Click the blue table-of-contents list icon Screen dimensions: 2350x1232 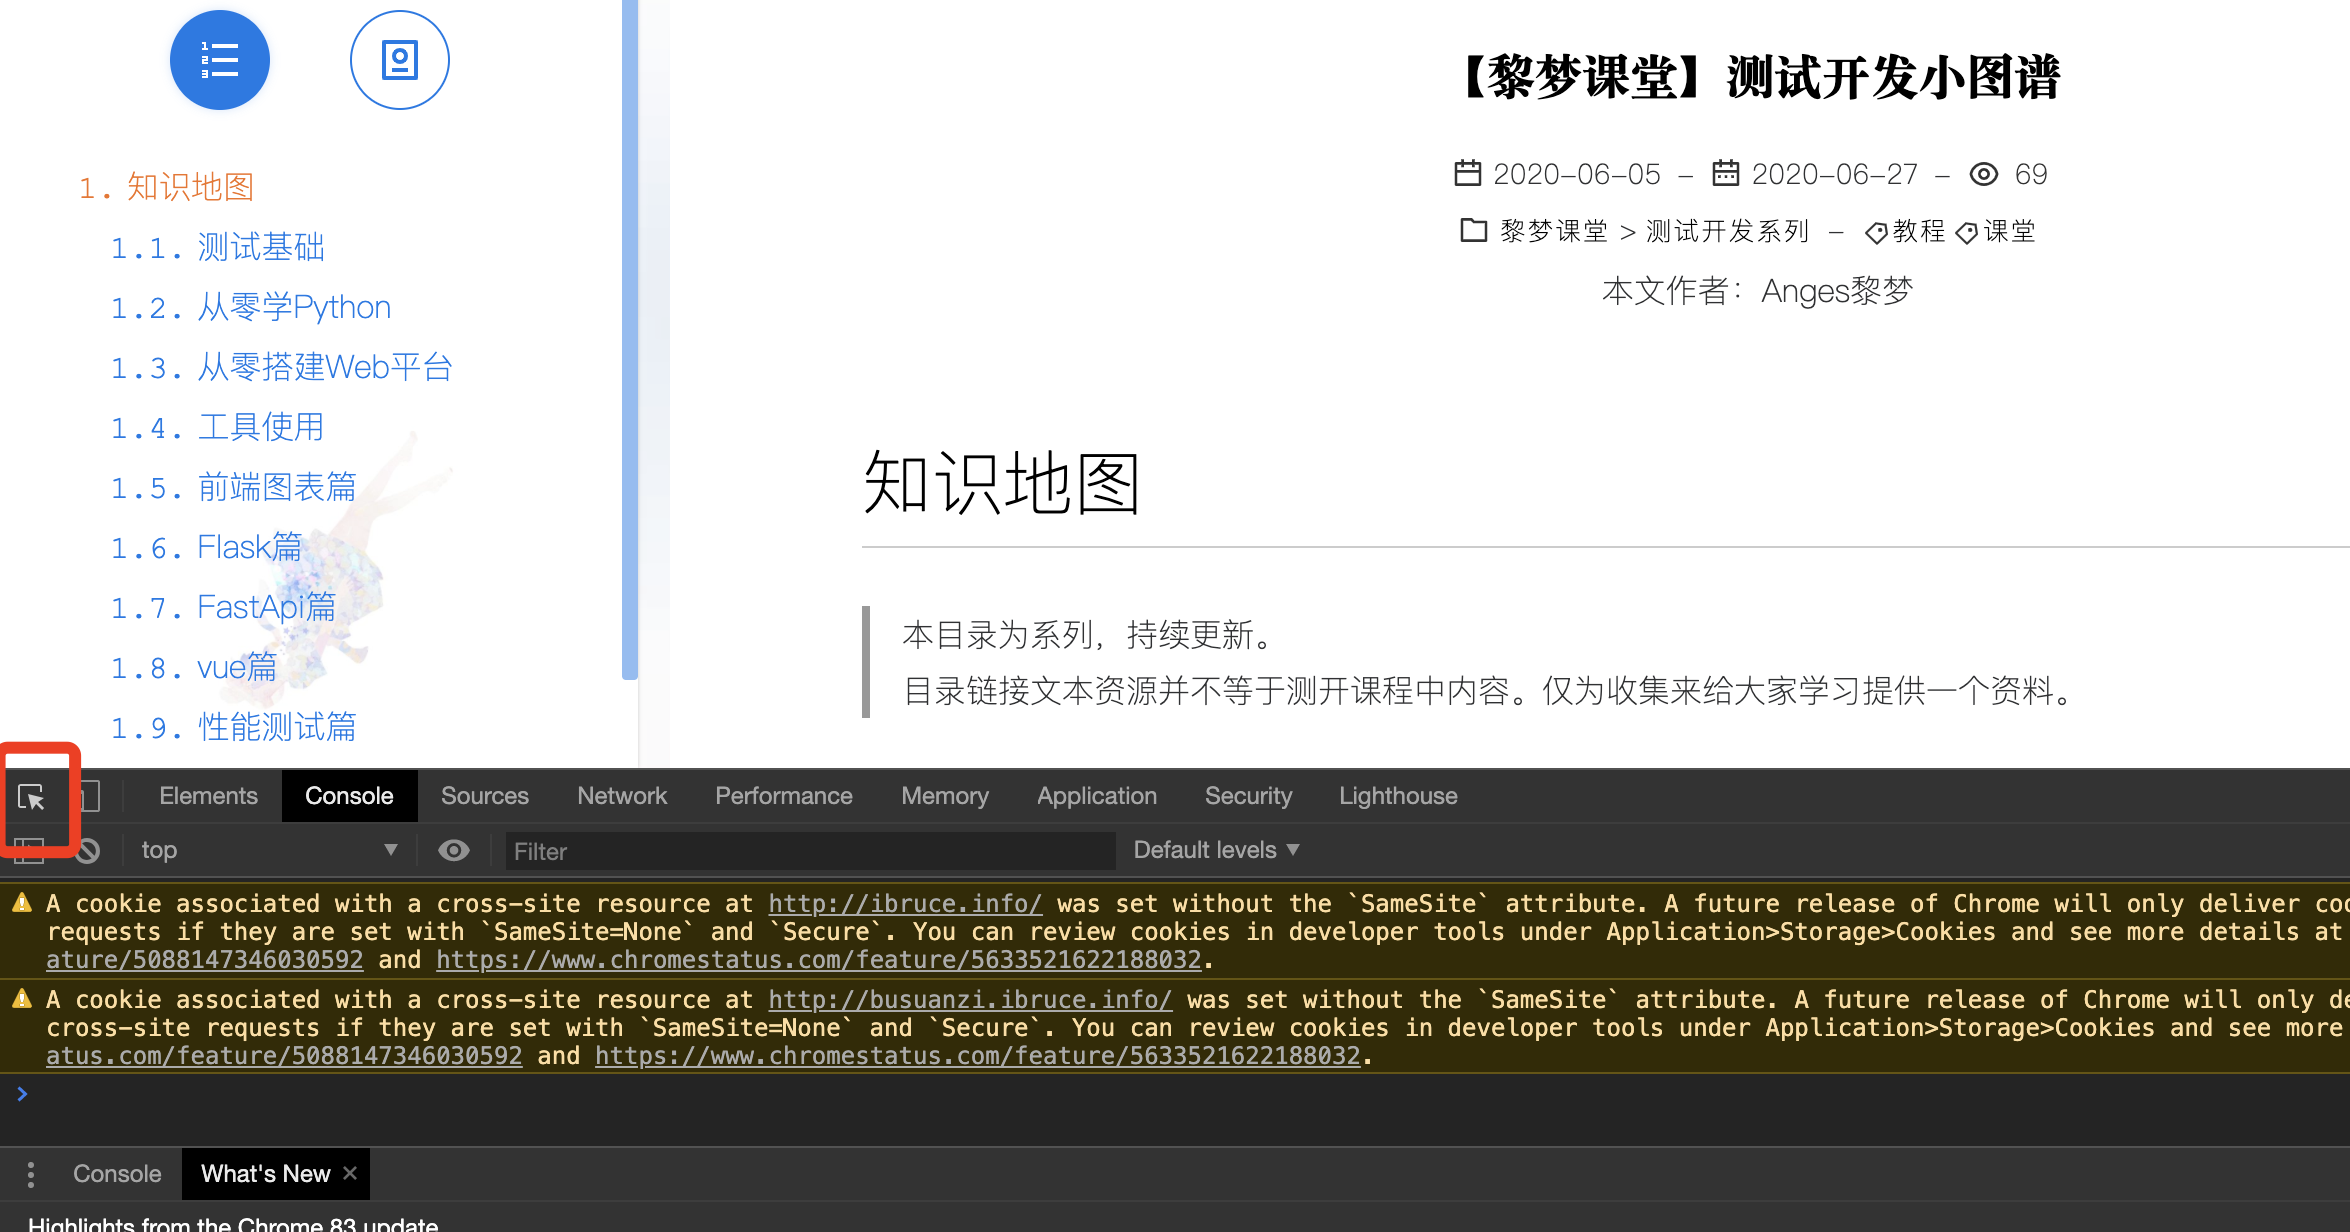[x=220, y=60]
